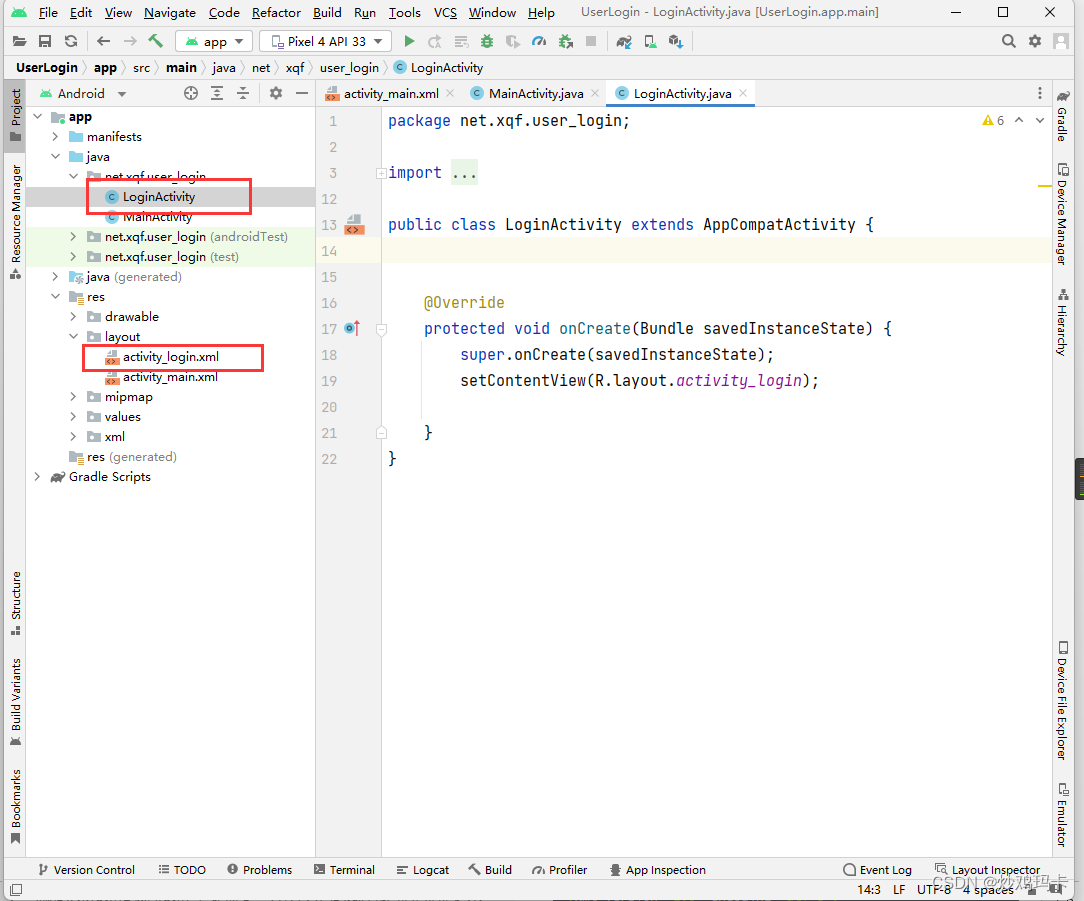Expand the manifests folder in tree
The height and width of the screenshot is (901, 1084).
[55, 137]
